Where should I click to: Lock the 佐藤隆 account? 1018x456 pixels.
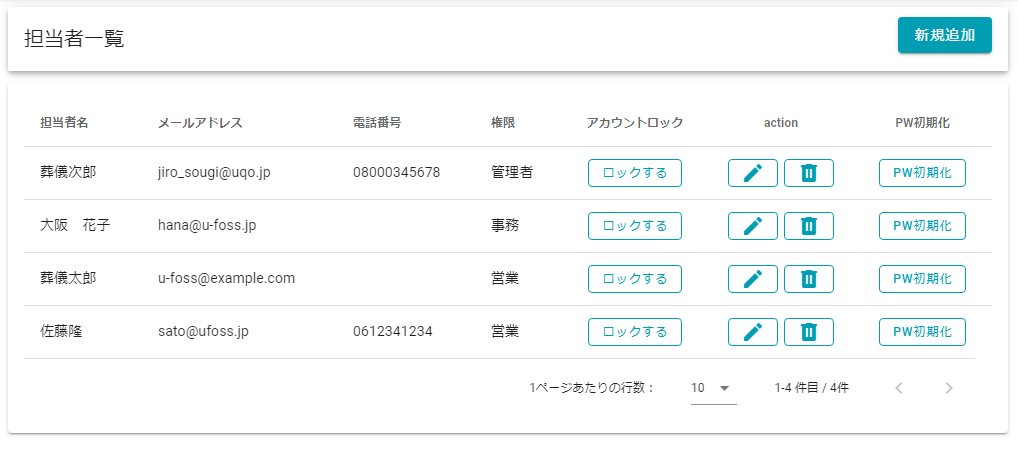[635, 332]
